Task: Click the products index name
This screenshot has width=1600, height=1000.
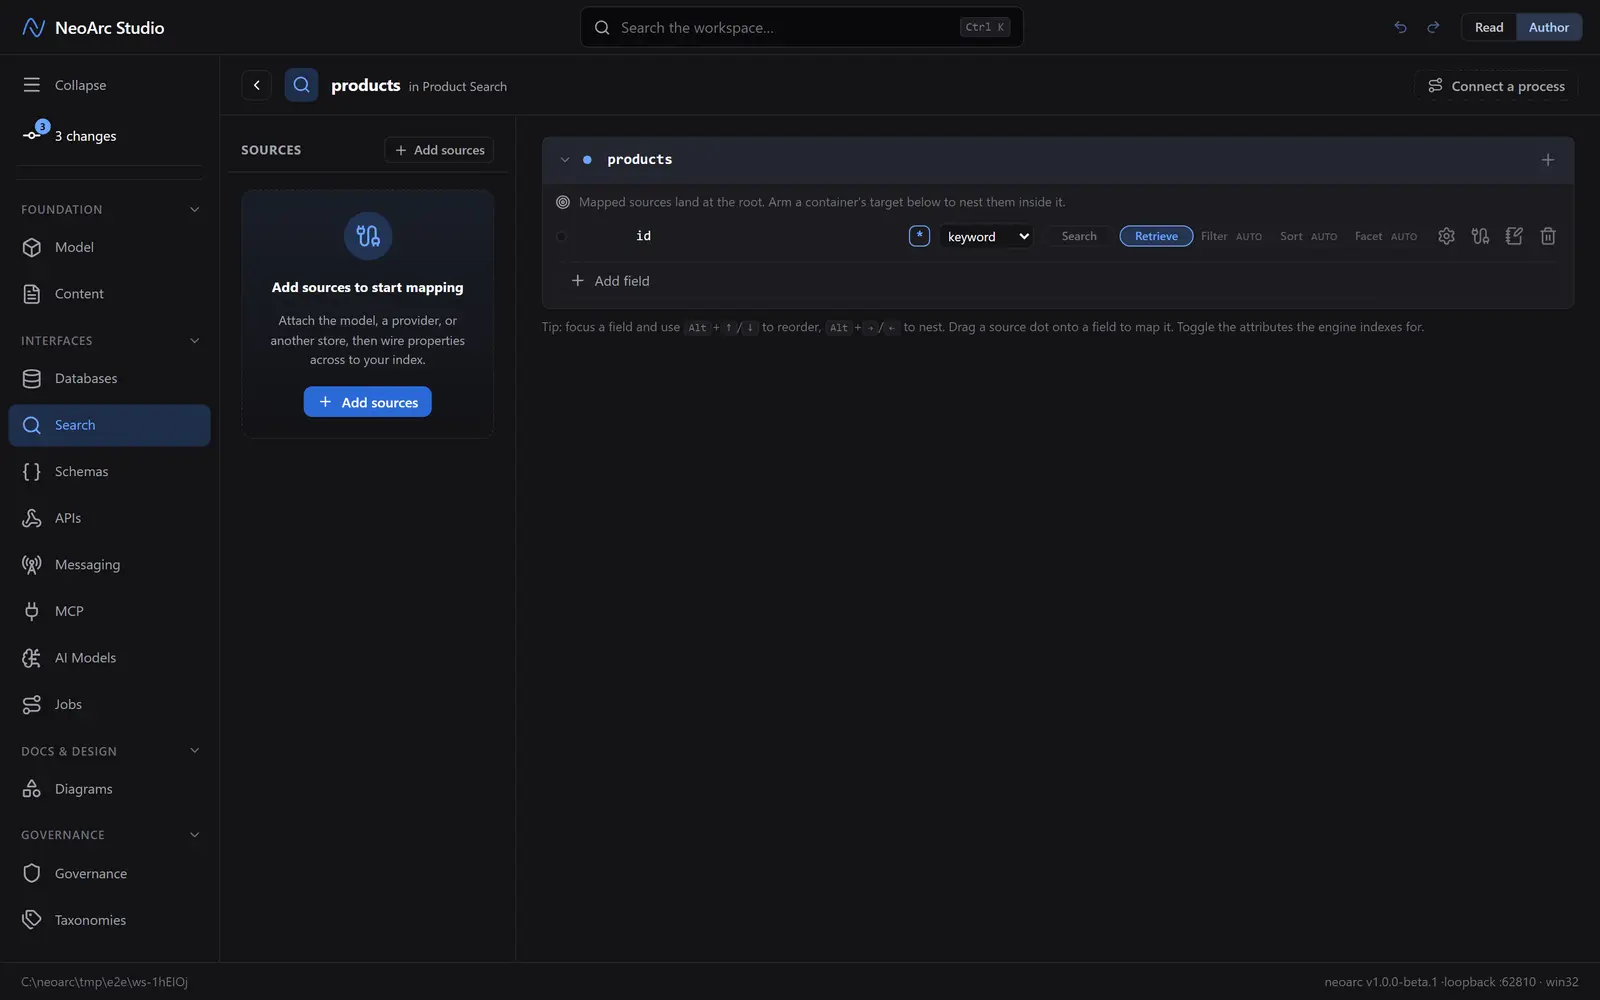Action: click(640, 159)
